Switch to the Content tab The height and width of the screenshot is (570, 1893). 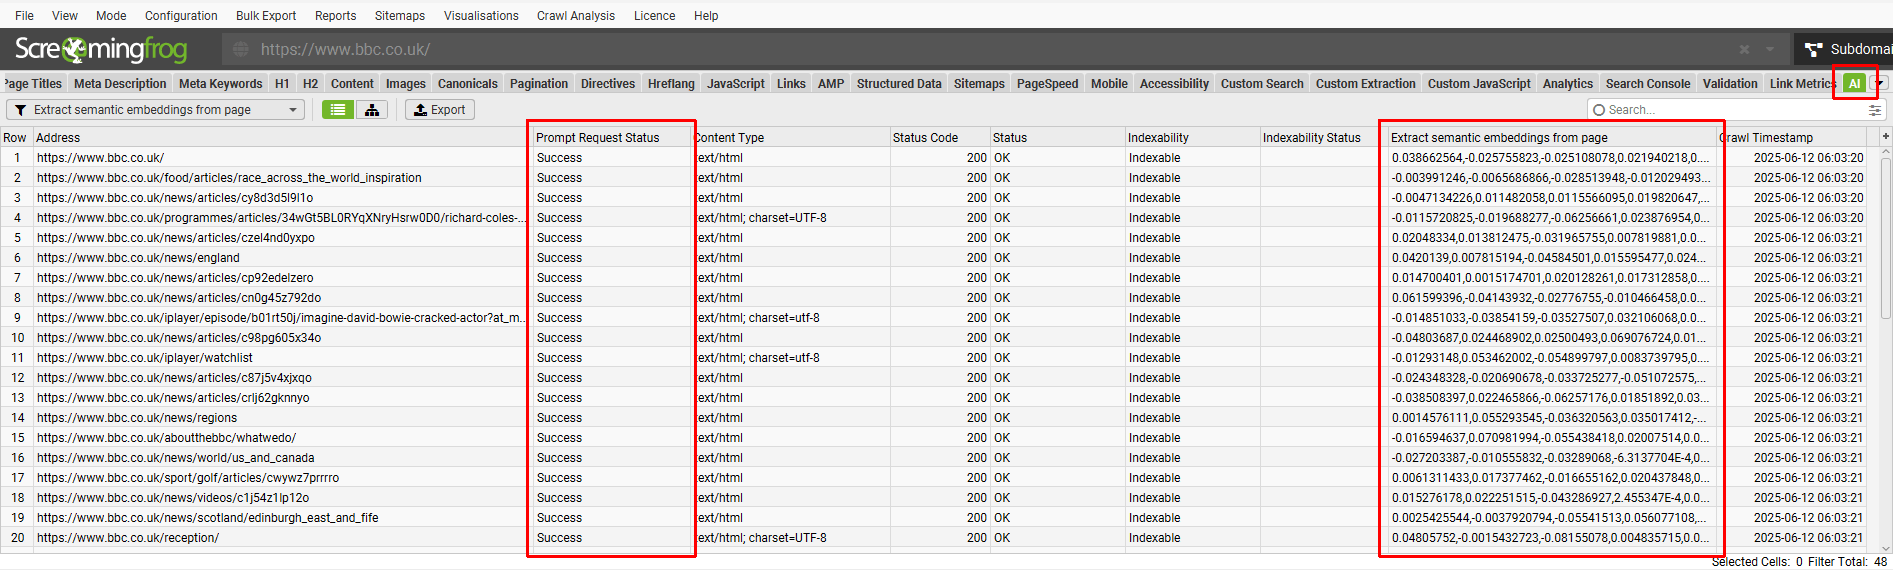[352, 84]
